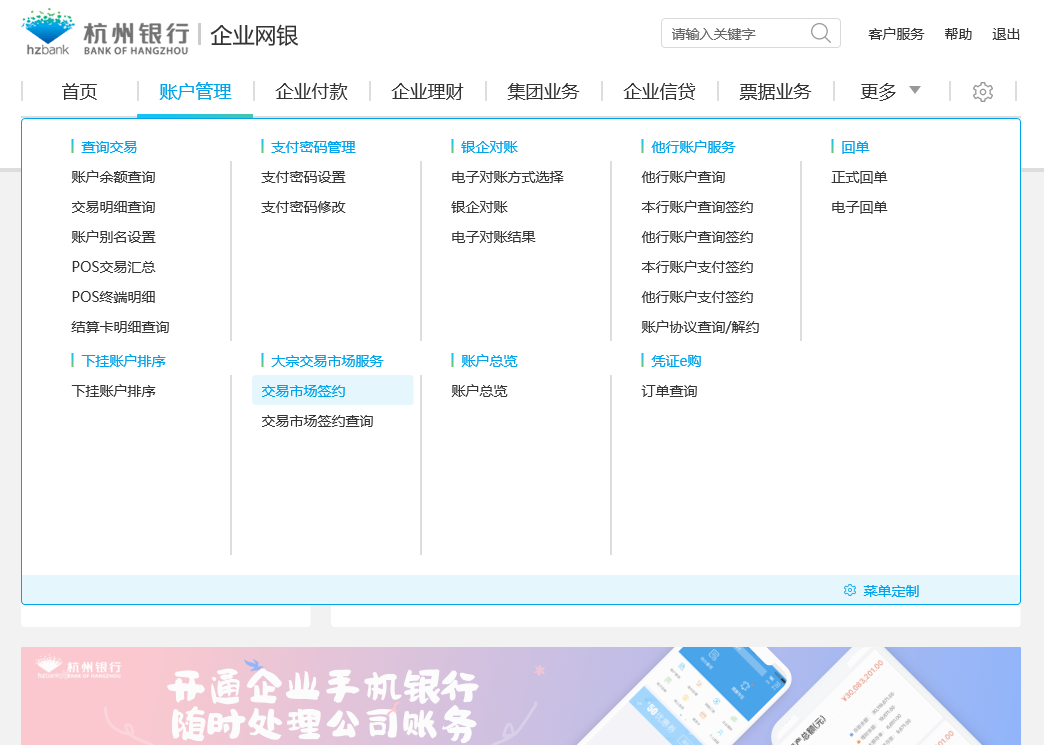Select 账户余额查询 menu item

[113, 177]
